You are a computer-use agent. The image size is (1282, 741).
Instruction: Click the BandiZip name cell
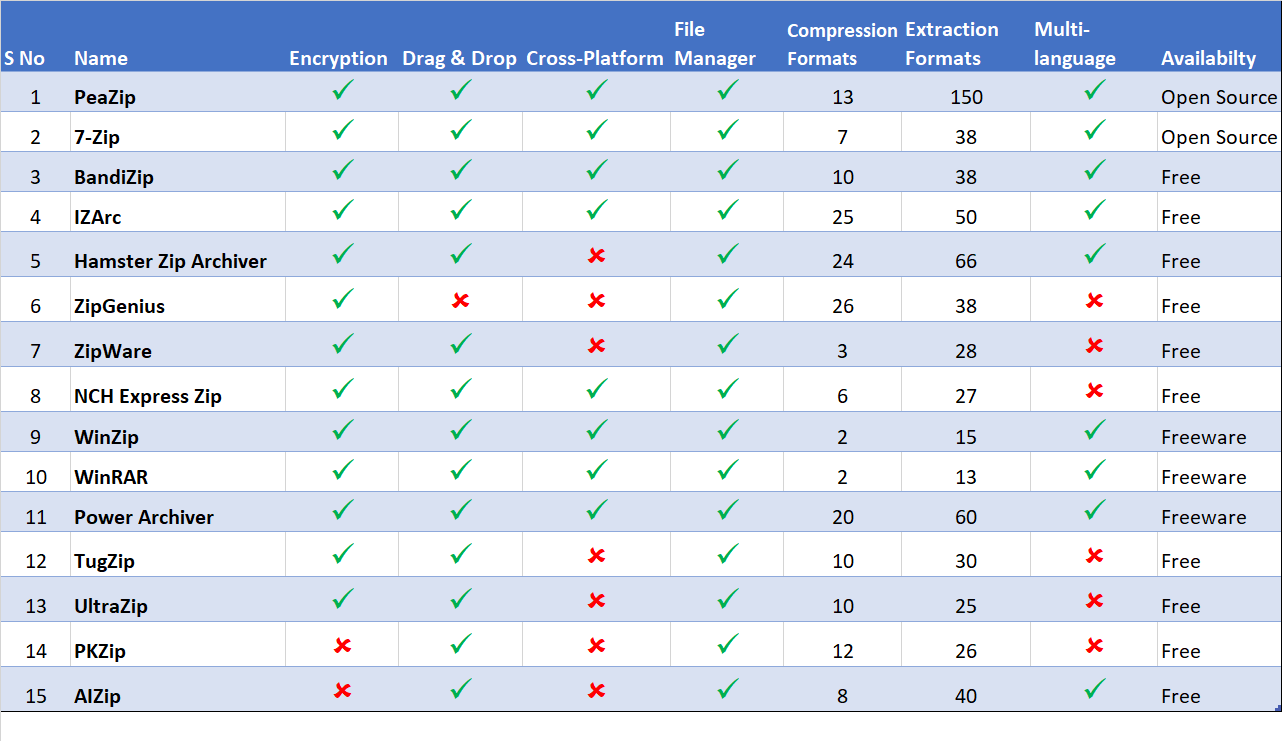click(114, 177)
